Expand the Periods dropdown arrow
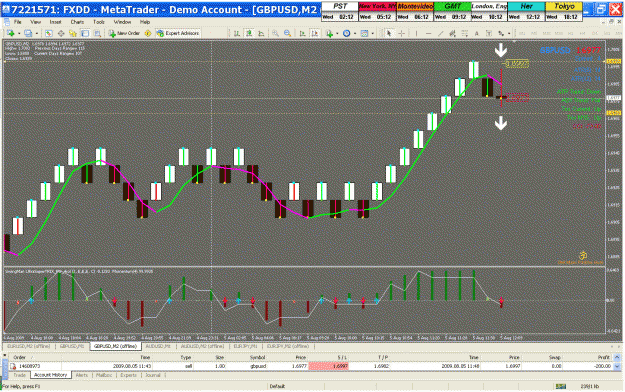625x392 pixels. (355, 33)
